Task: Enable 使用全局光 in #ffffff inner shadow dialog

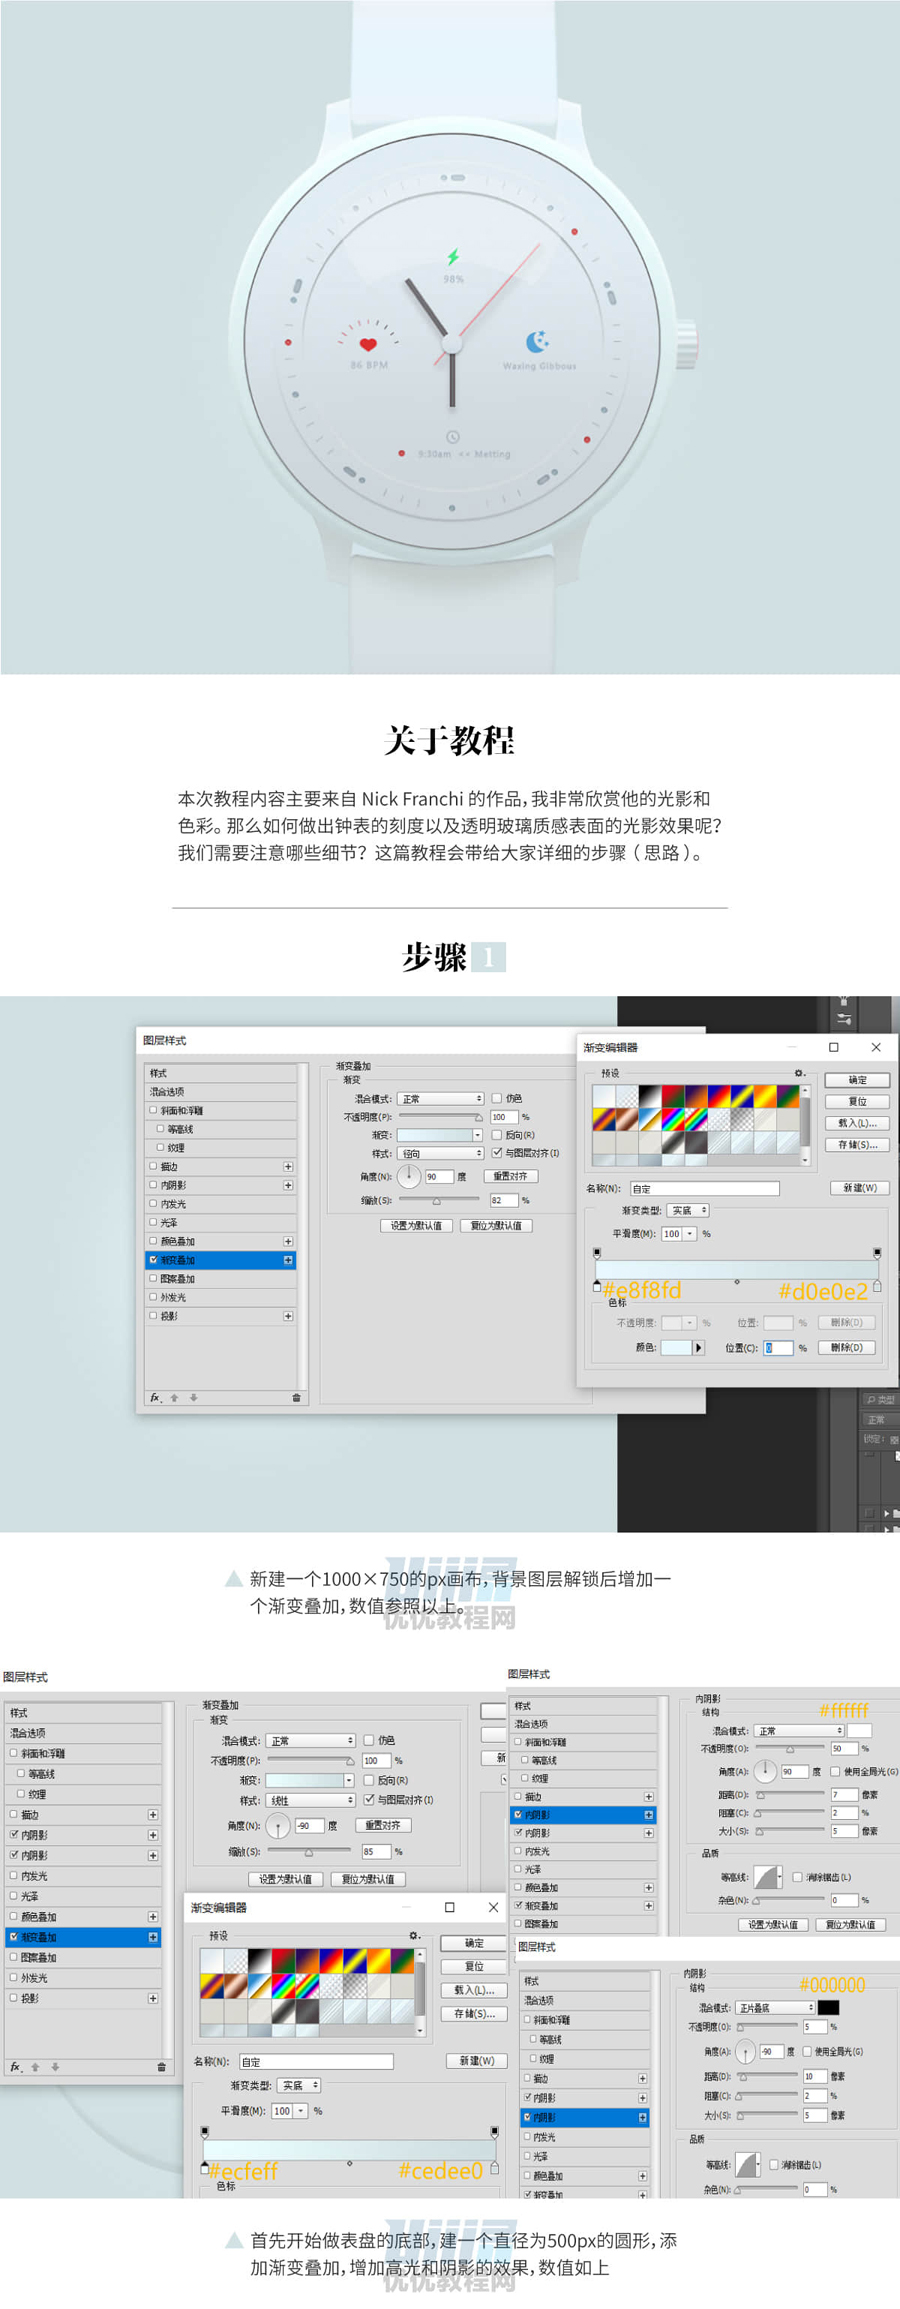Action: point(836,1771)
